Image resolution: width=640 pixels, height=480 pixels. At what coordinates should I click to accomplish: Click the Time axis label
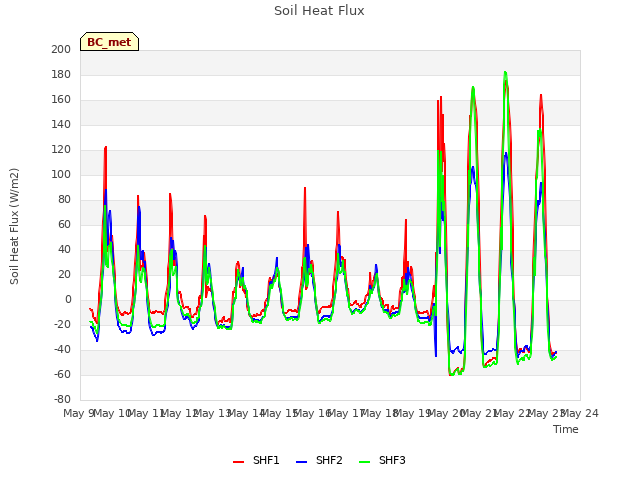pos(566,429)
